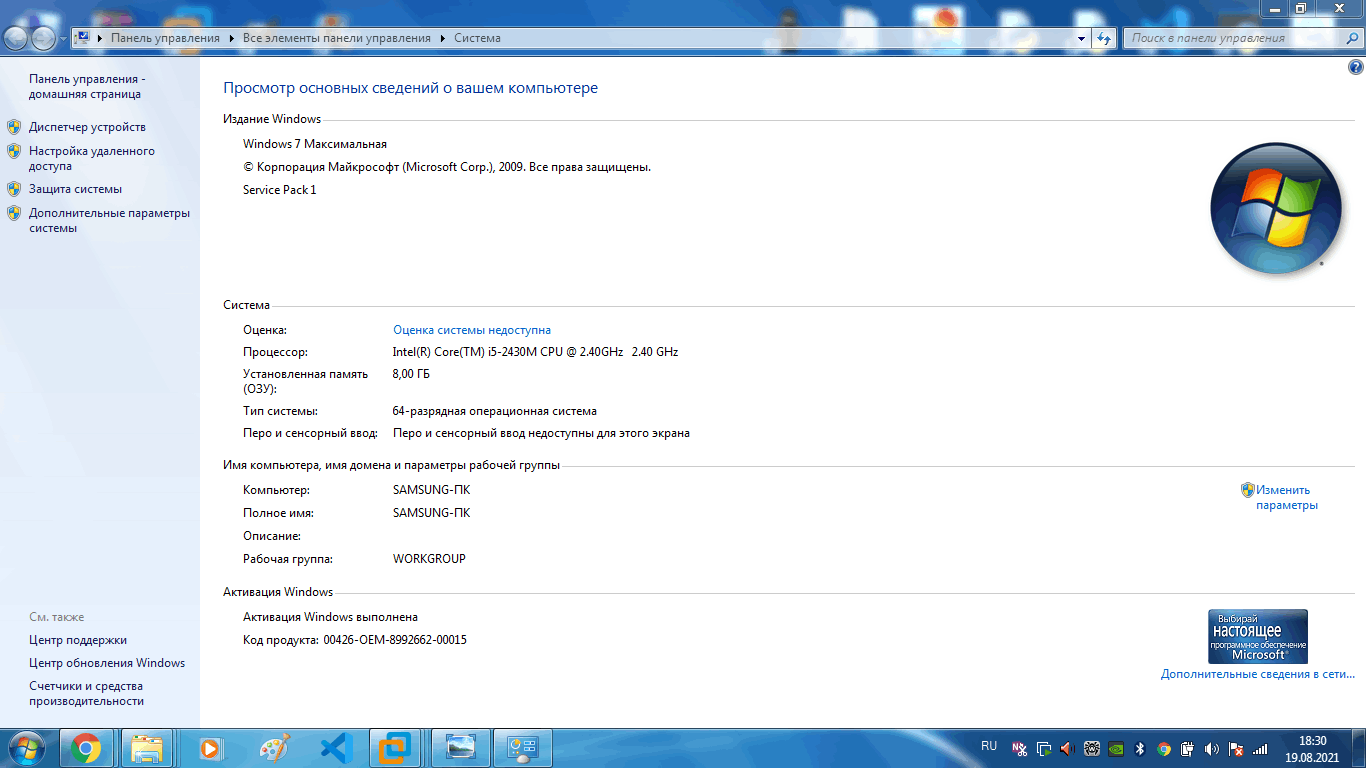This screenshot has width=1366, height=768.
Task: Open the OneNote clipper tray icon
Action: (x=1019, y=748)
